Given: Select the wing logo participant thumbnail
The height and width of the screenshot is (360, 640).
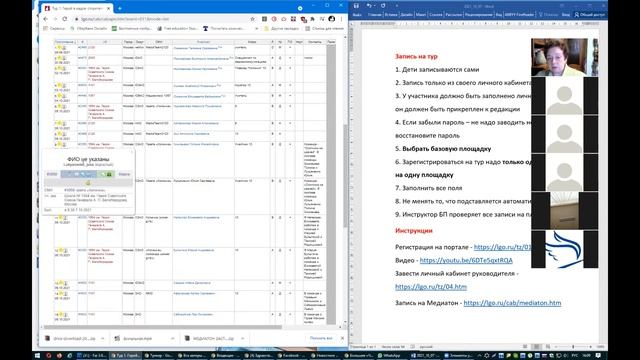Looking at the screenshot, I should [x=564, y=249].
